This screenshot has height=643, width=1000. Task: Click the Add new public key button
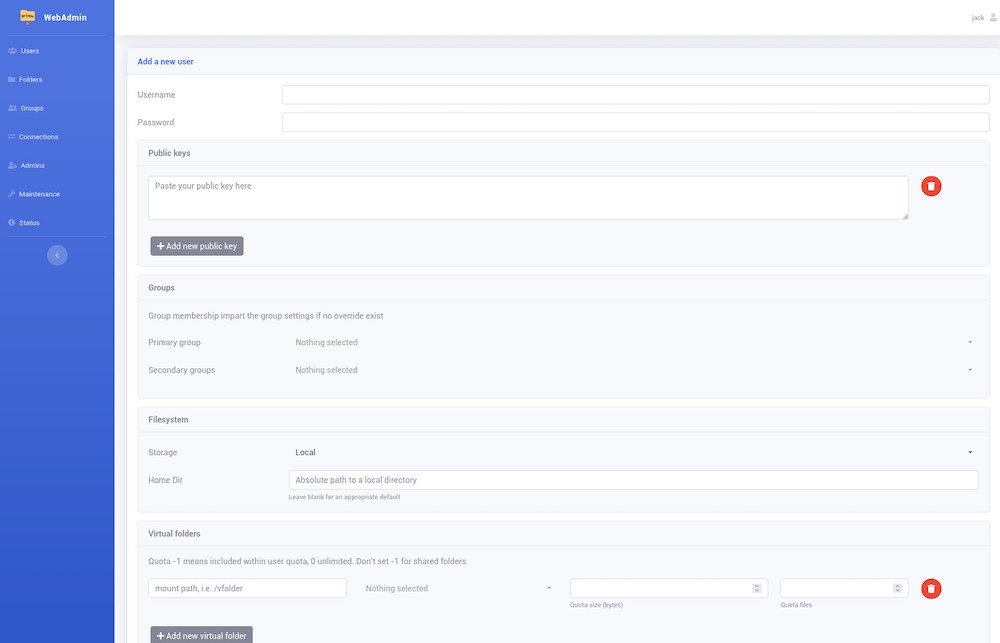(197, 245)
